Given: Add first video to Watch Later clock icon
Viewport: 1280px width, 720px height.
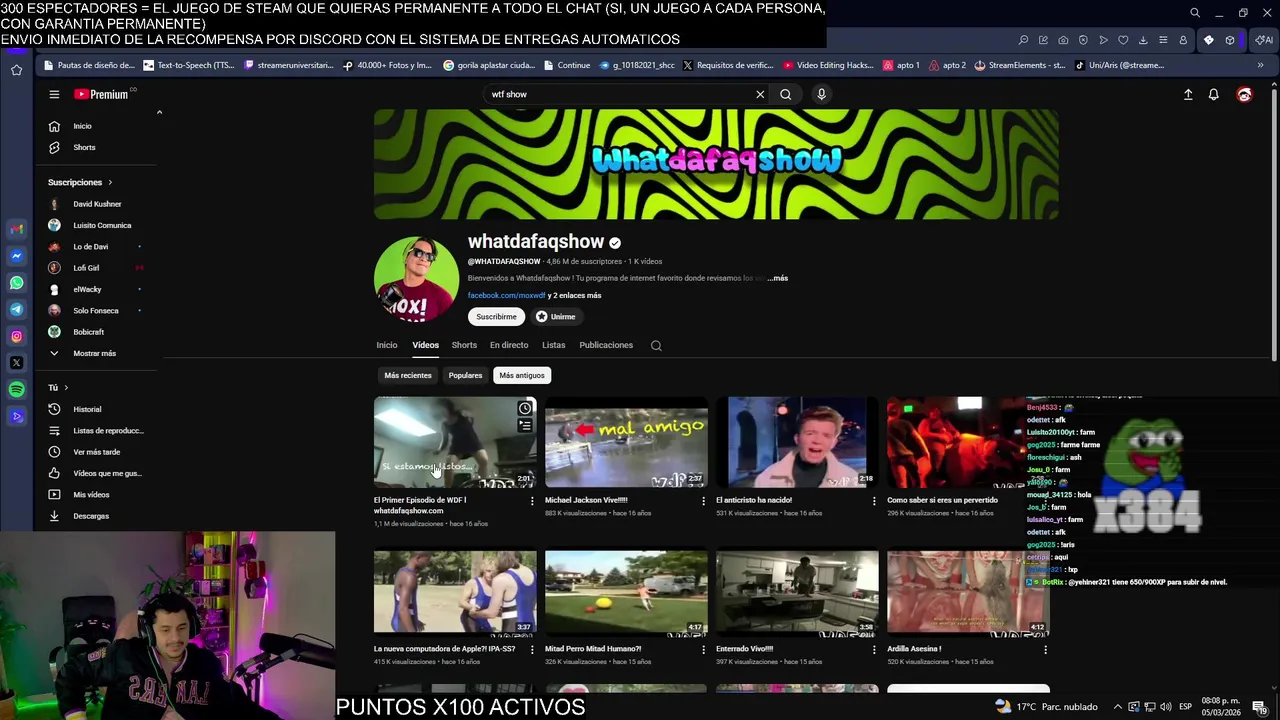Looking at the screenshot, I should click(x=525, y=408).
